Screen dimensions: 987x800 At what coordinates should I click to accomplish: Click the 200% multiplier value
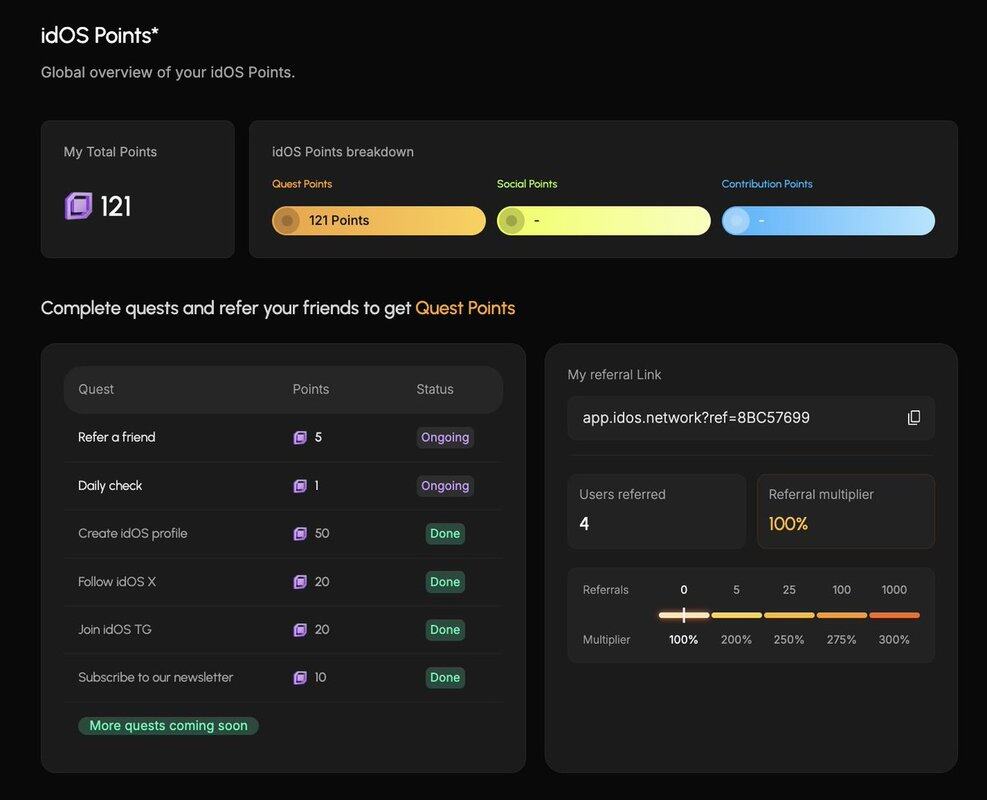click(x=736, y=639)
